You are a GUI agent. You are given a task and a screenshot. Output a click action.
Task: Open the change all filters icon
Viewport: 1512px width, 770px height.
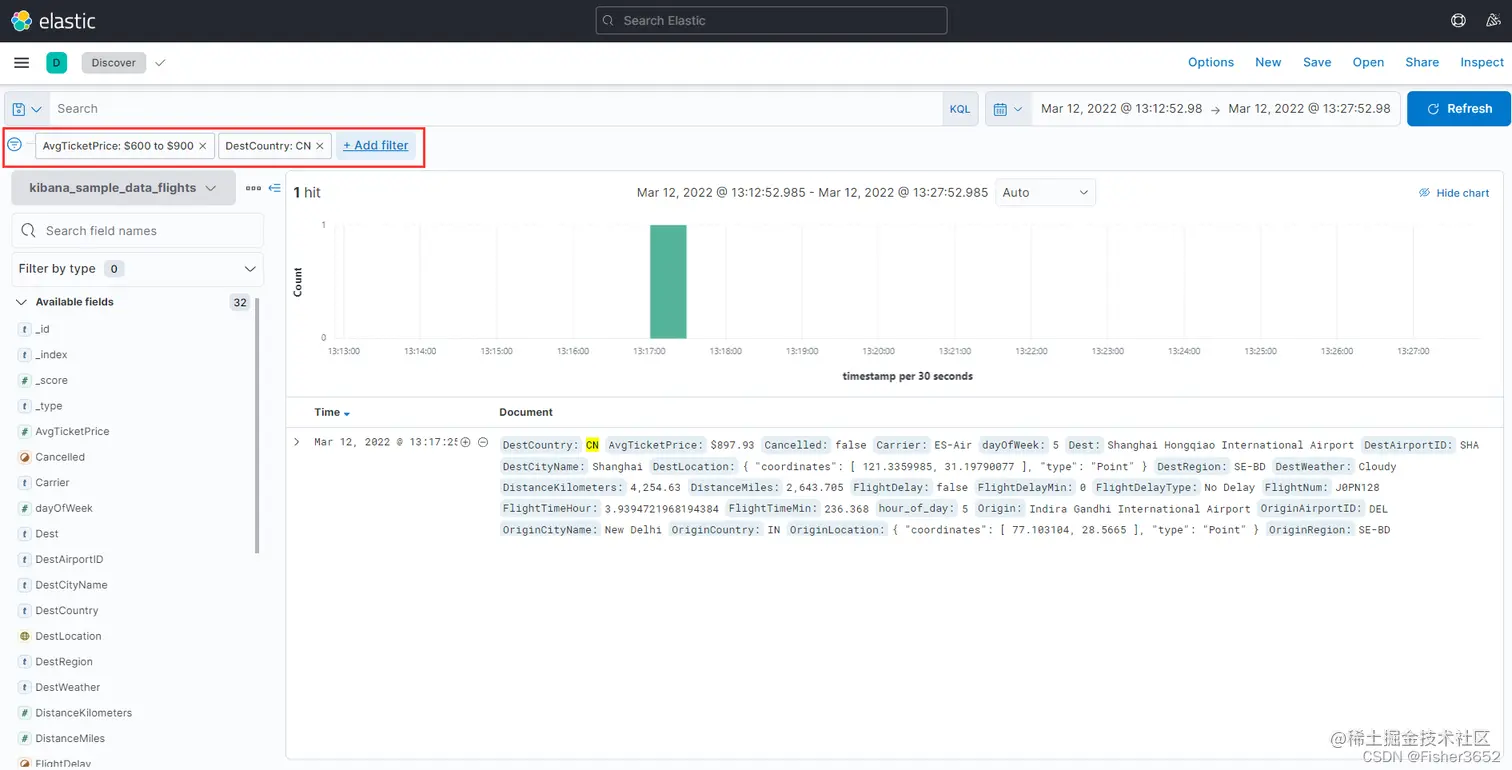tap(15, 145)
